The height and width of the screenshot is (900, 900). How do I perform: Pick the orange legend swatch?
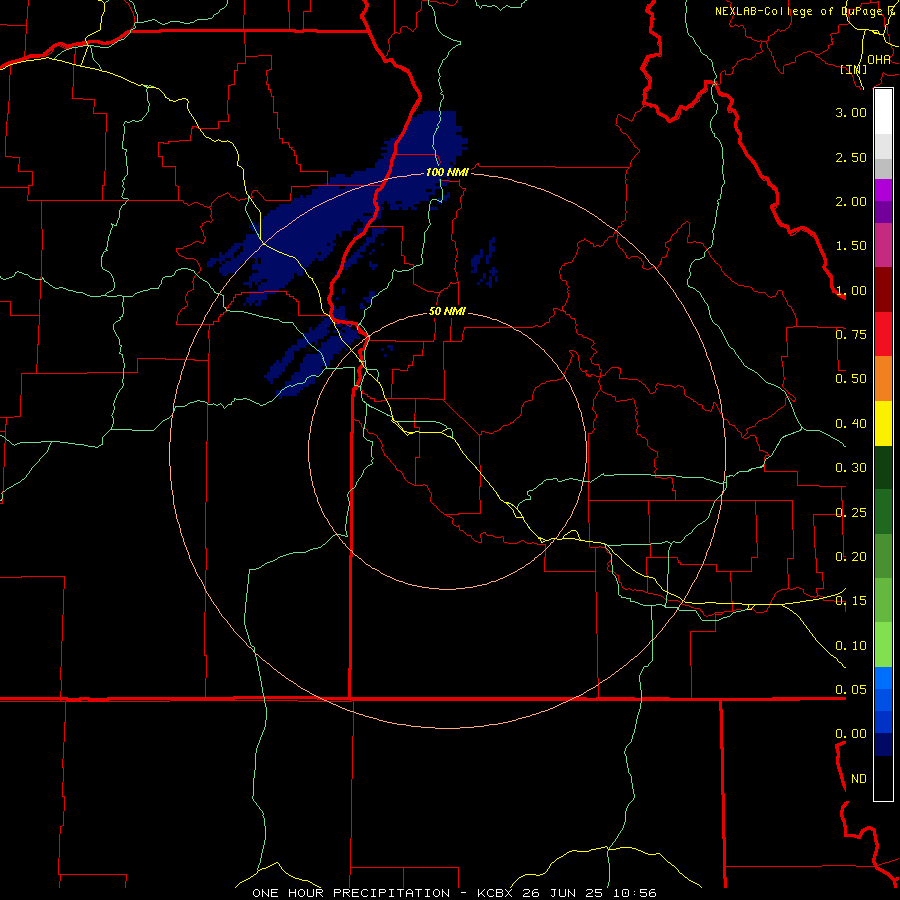pyautogui.click(x=883, y=379)
